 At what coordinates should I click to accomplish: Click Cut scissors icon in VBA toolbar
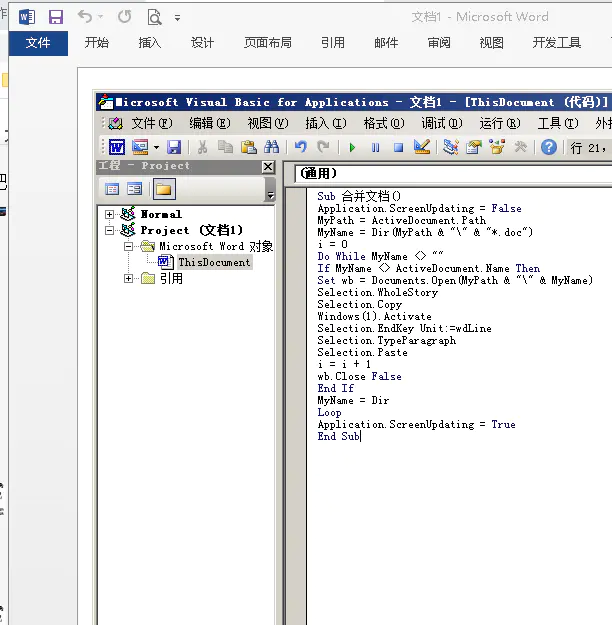pos(203,147)
